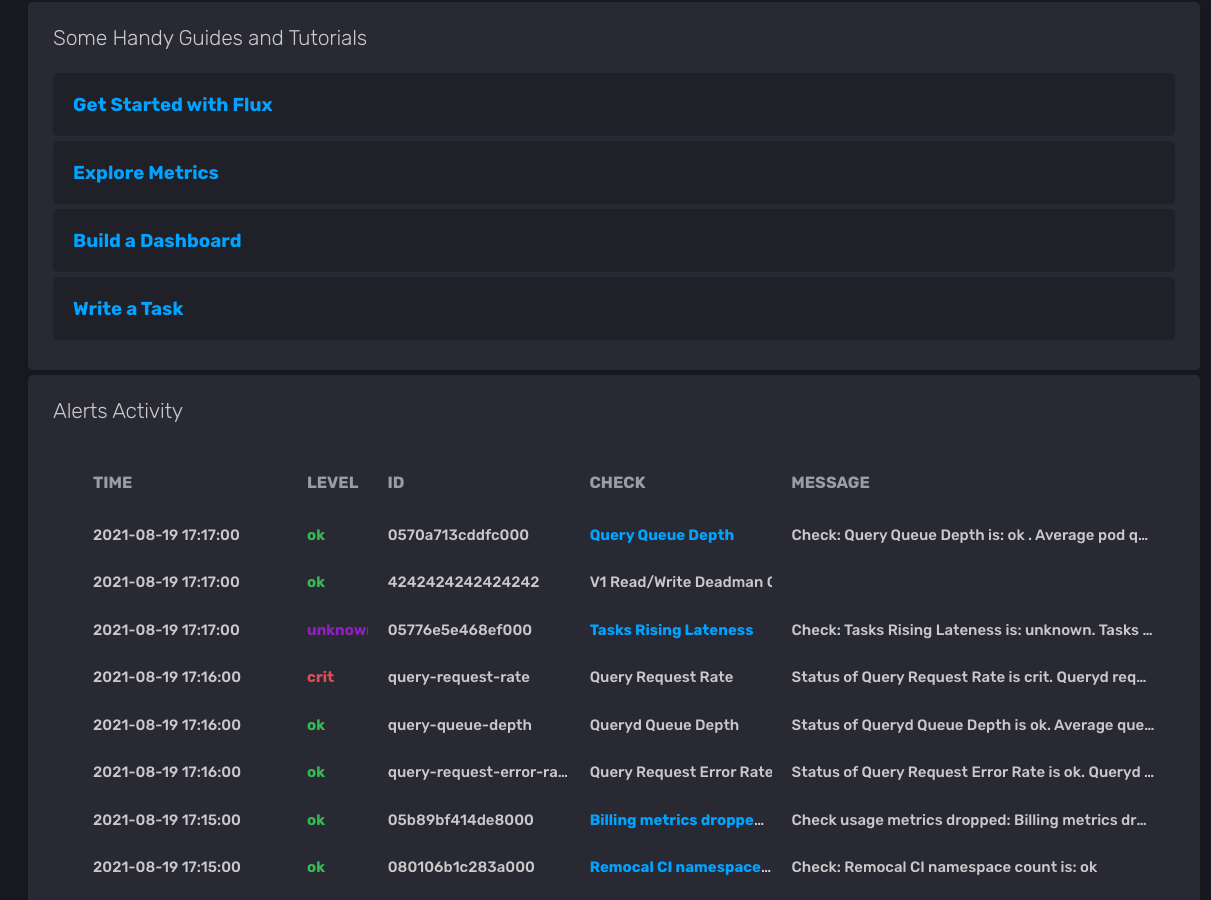Select the Query Request Rate check name

[x=660, y=676]
